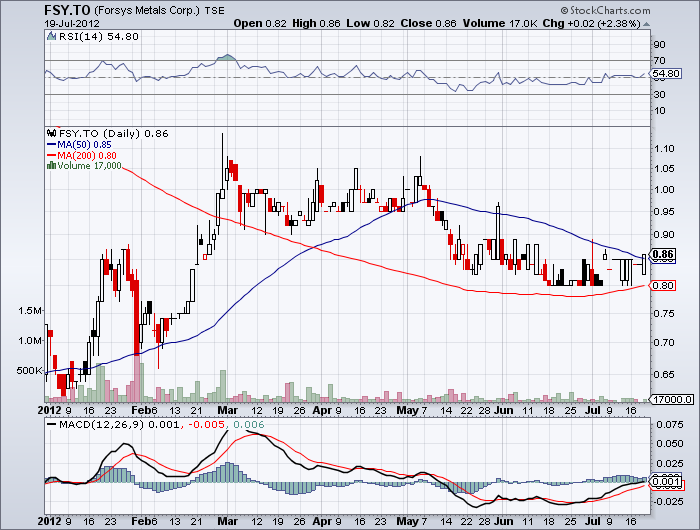
Task: Click the MACD(12,26,9) 0.001 legend label
Action: [120, 424]
